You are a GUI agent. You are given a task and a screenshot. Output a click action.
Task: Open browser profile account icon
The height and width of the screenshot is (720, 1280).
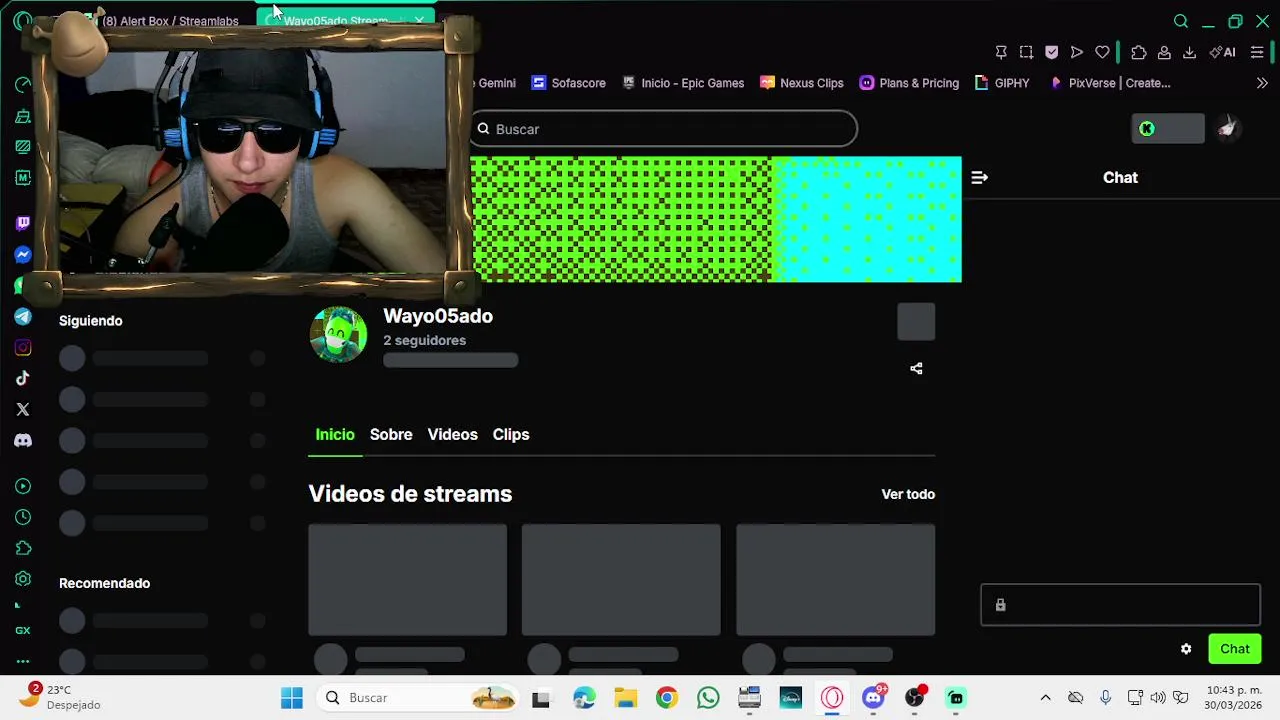coord(1164,52)
